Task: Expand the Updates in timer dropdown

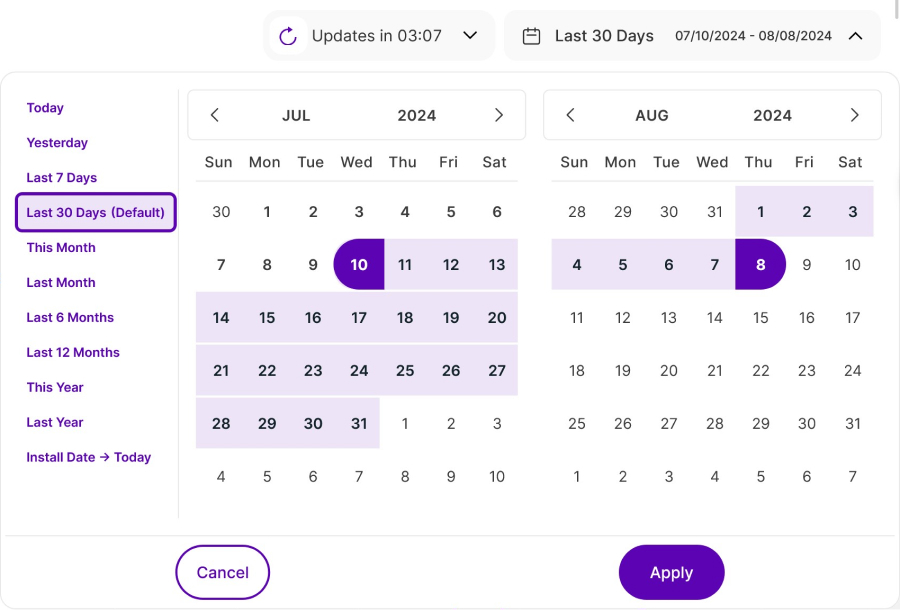Action: [x=470, y=36]
